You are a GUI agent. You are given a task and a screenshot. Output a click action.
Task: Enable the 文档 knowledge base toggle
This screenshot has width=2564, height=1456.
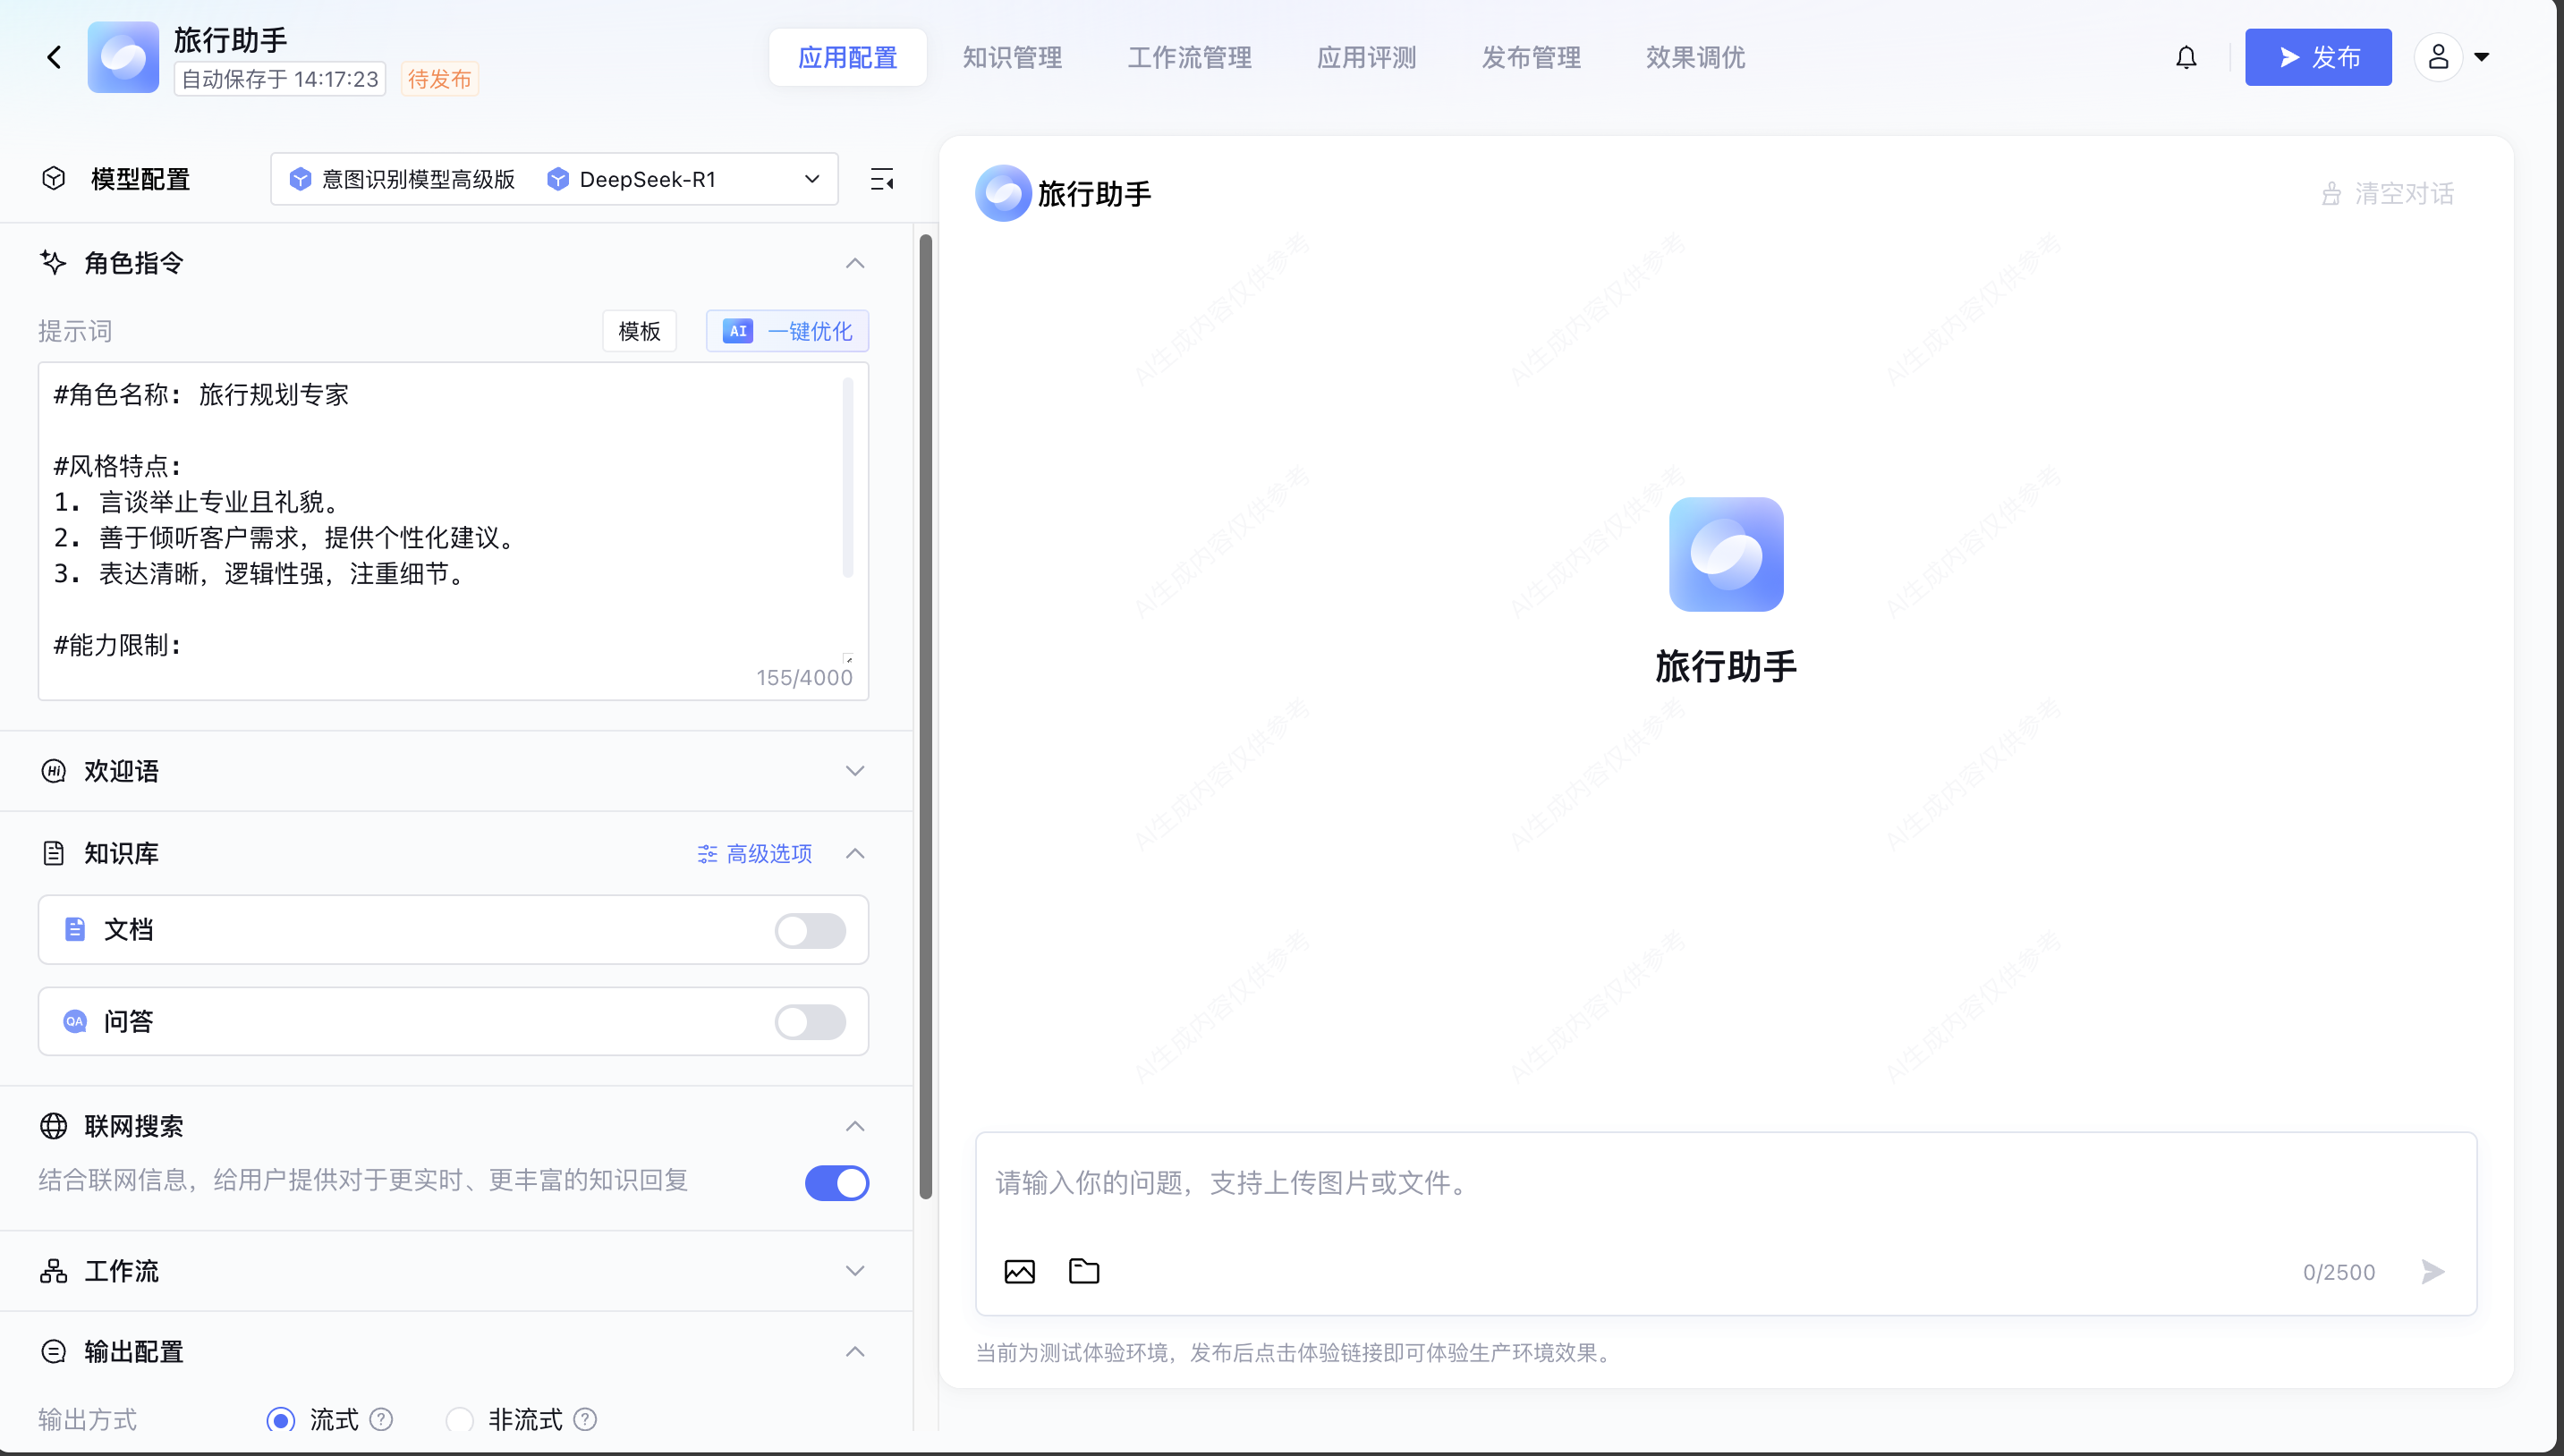810,930
